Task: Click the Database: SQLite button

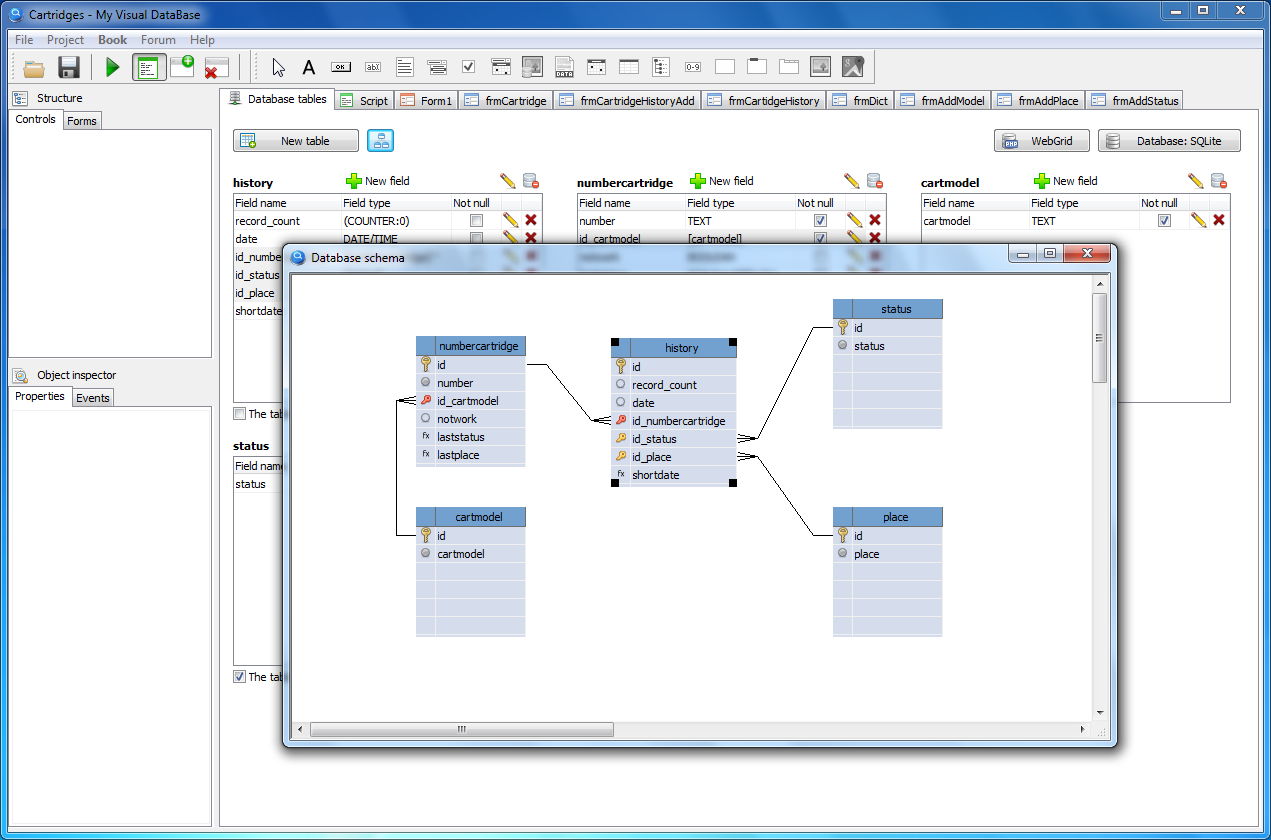Action: click(1169, 141)
